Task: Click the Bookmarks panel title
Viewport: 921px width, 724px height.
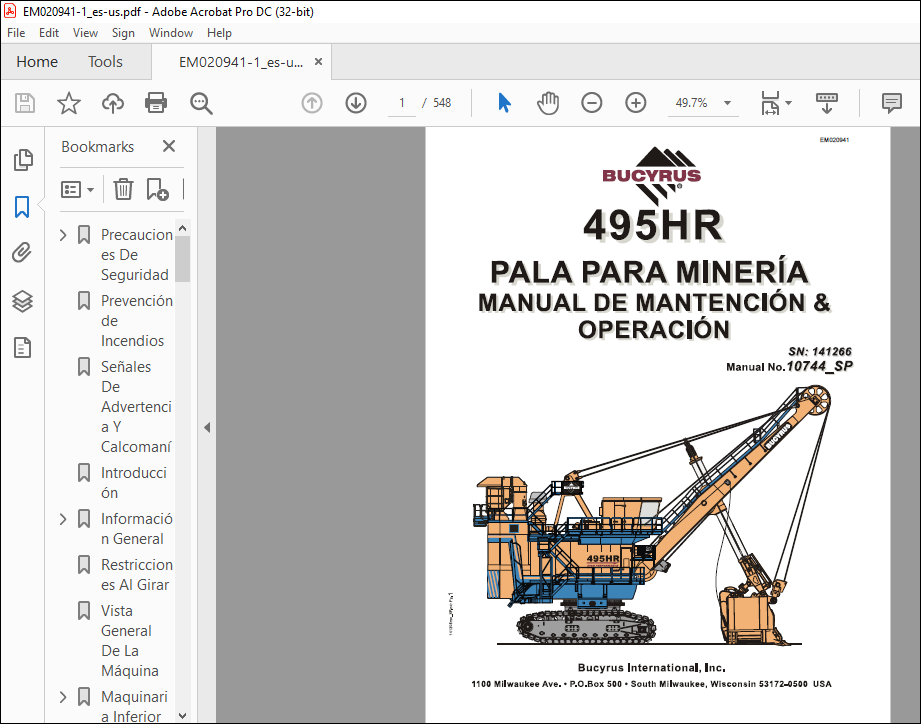Action: coord(98,147)
